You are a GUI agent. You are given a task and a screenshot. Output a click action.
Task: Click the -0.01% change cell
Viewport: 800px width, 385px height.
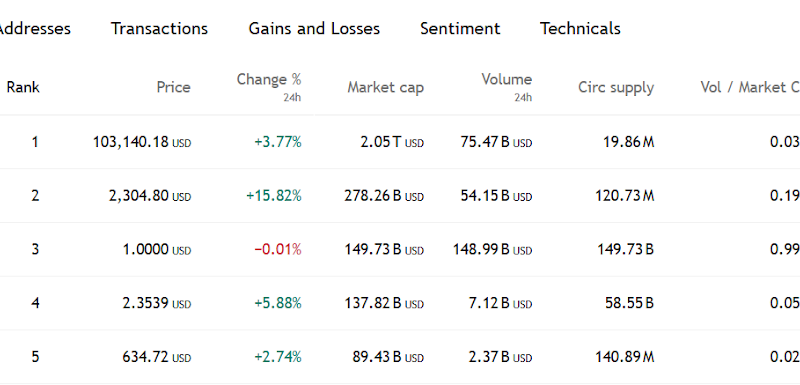[x=278, y=249]
